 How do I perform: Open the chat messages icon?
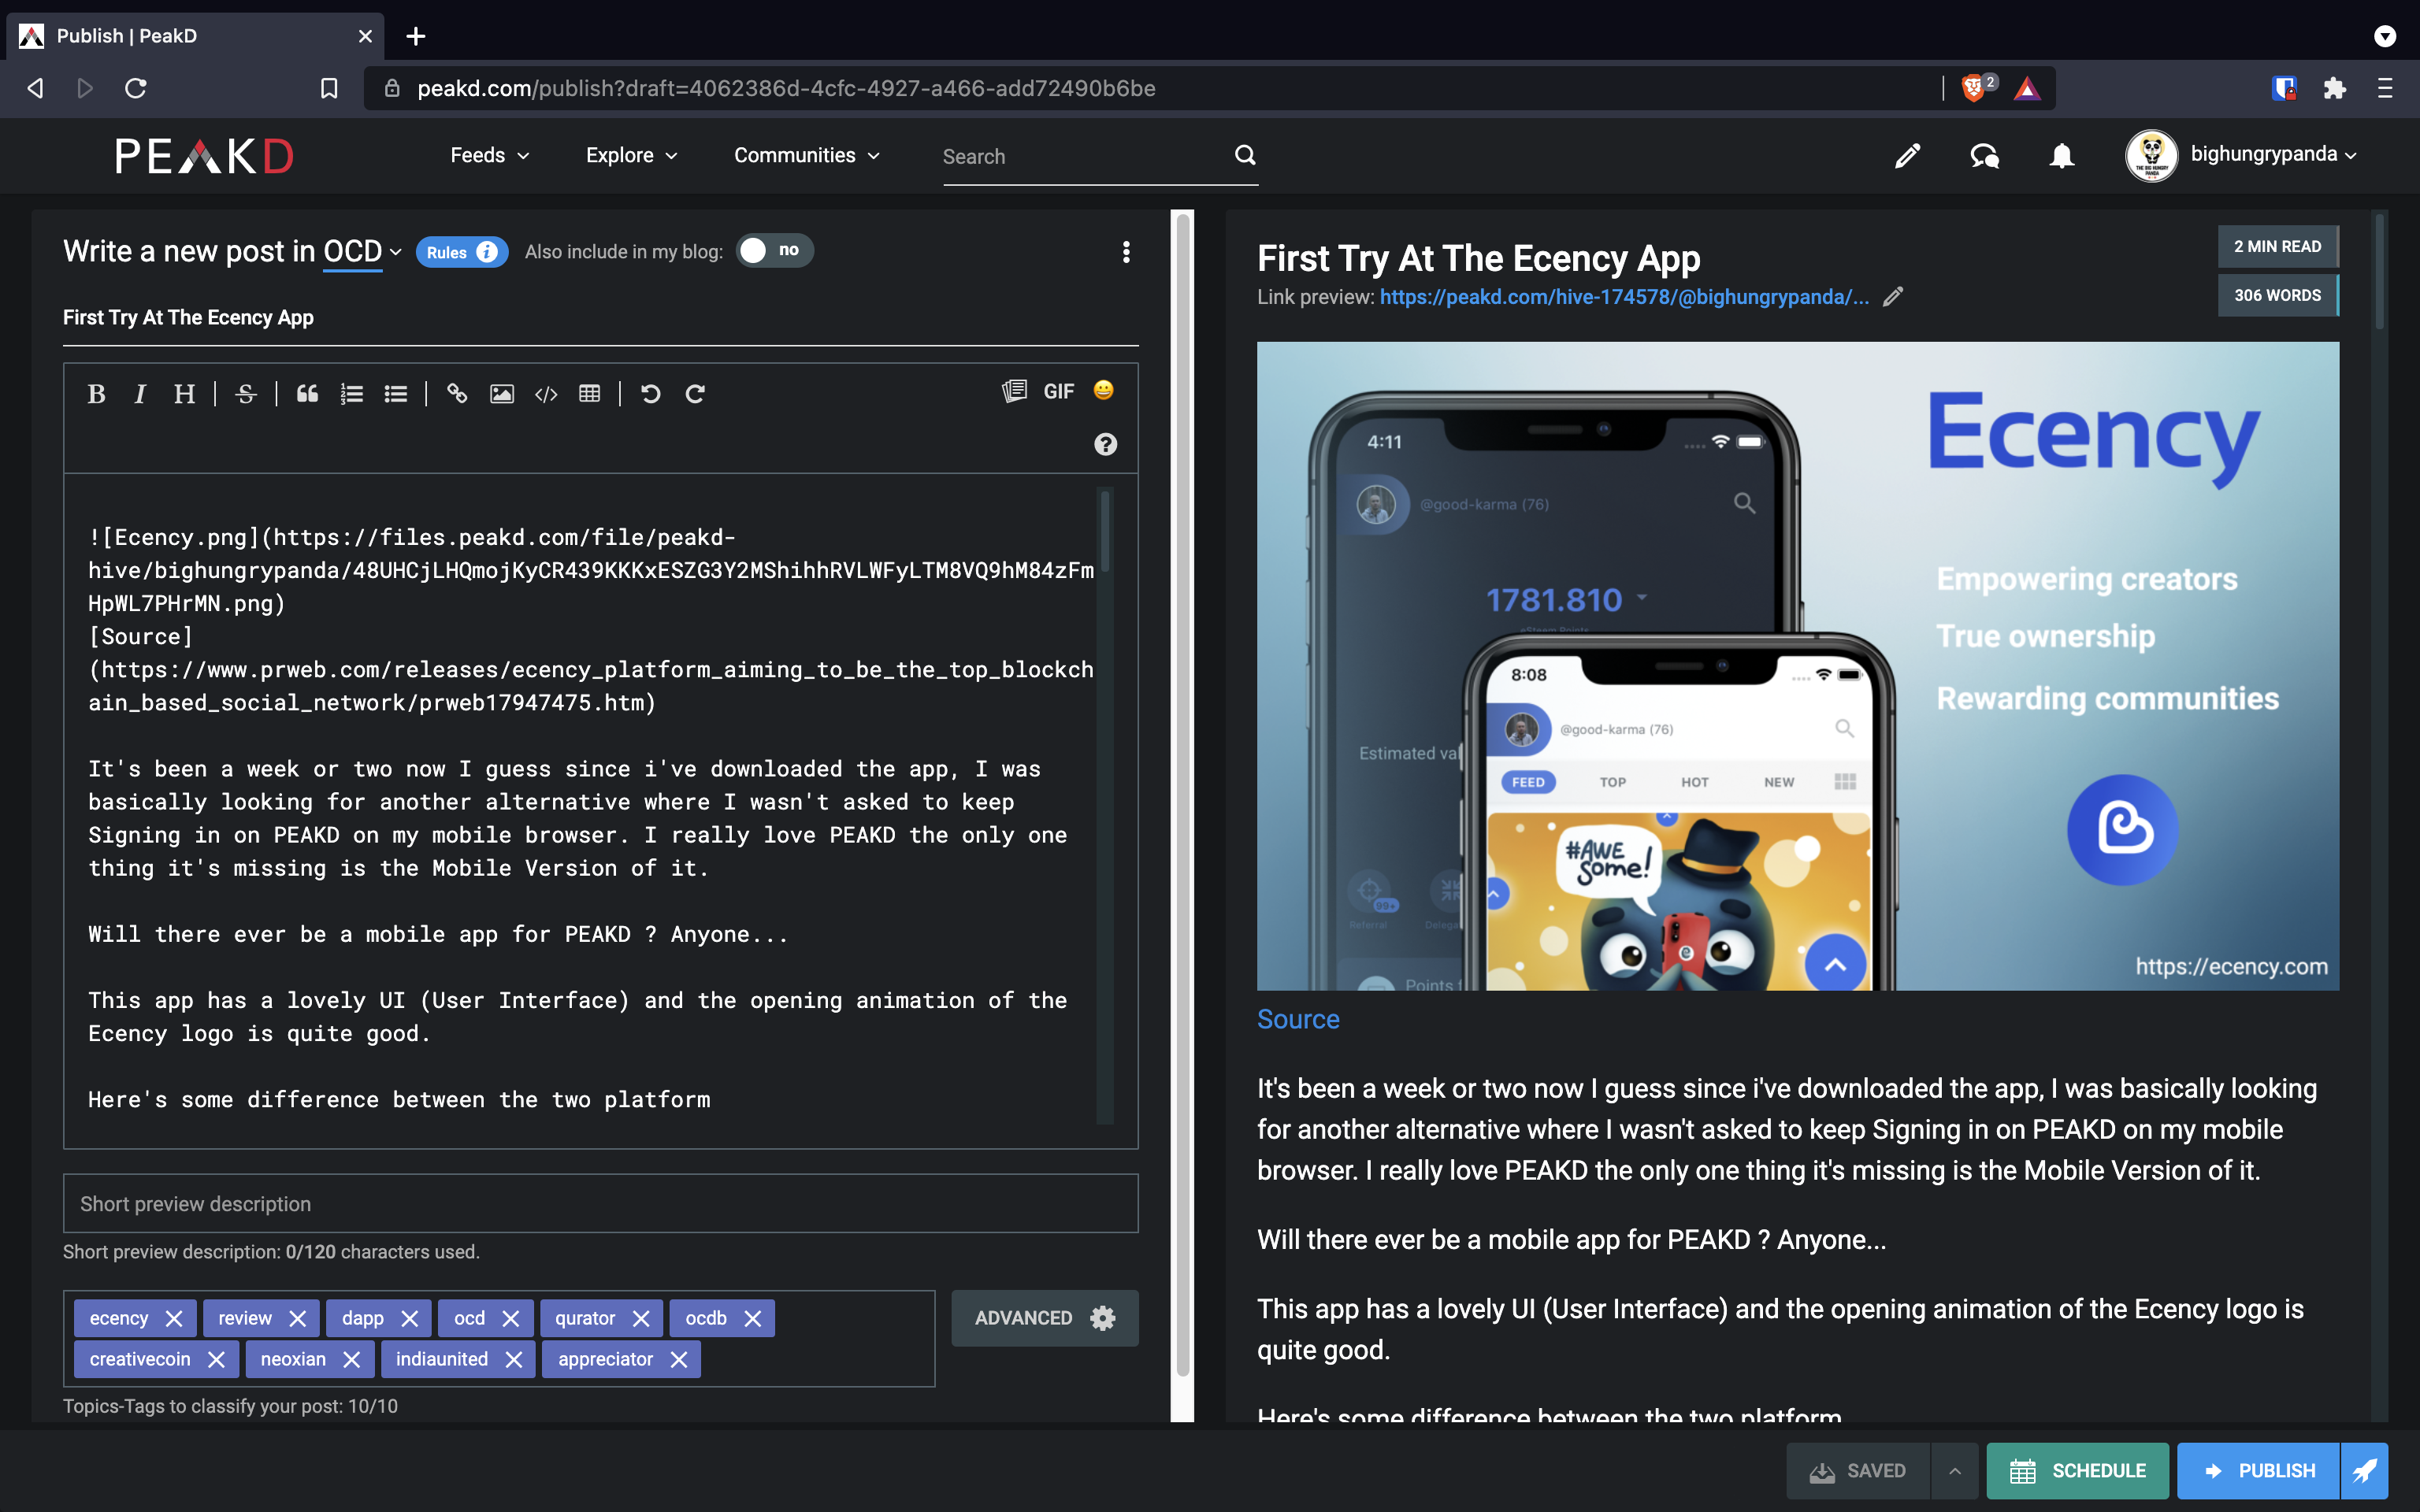(1984, 156)
